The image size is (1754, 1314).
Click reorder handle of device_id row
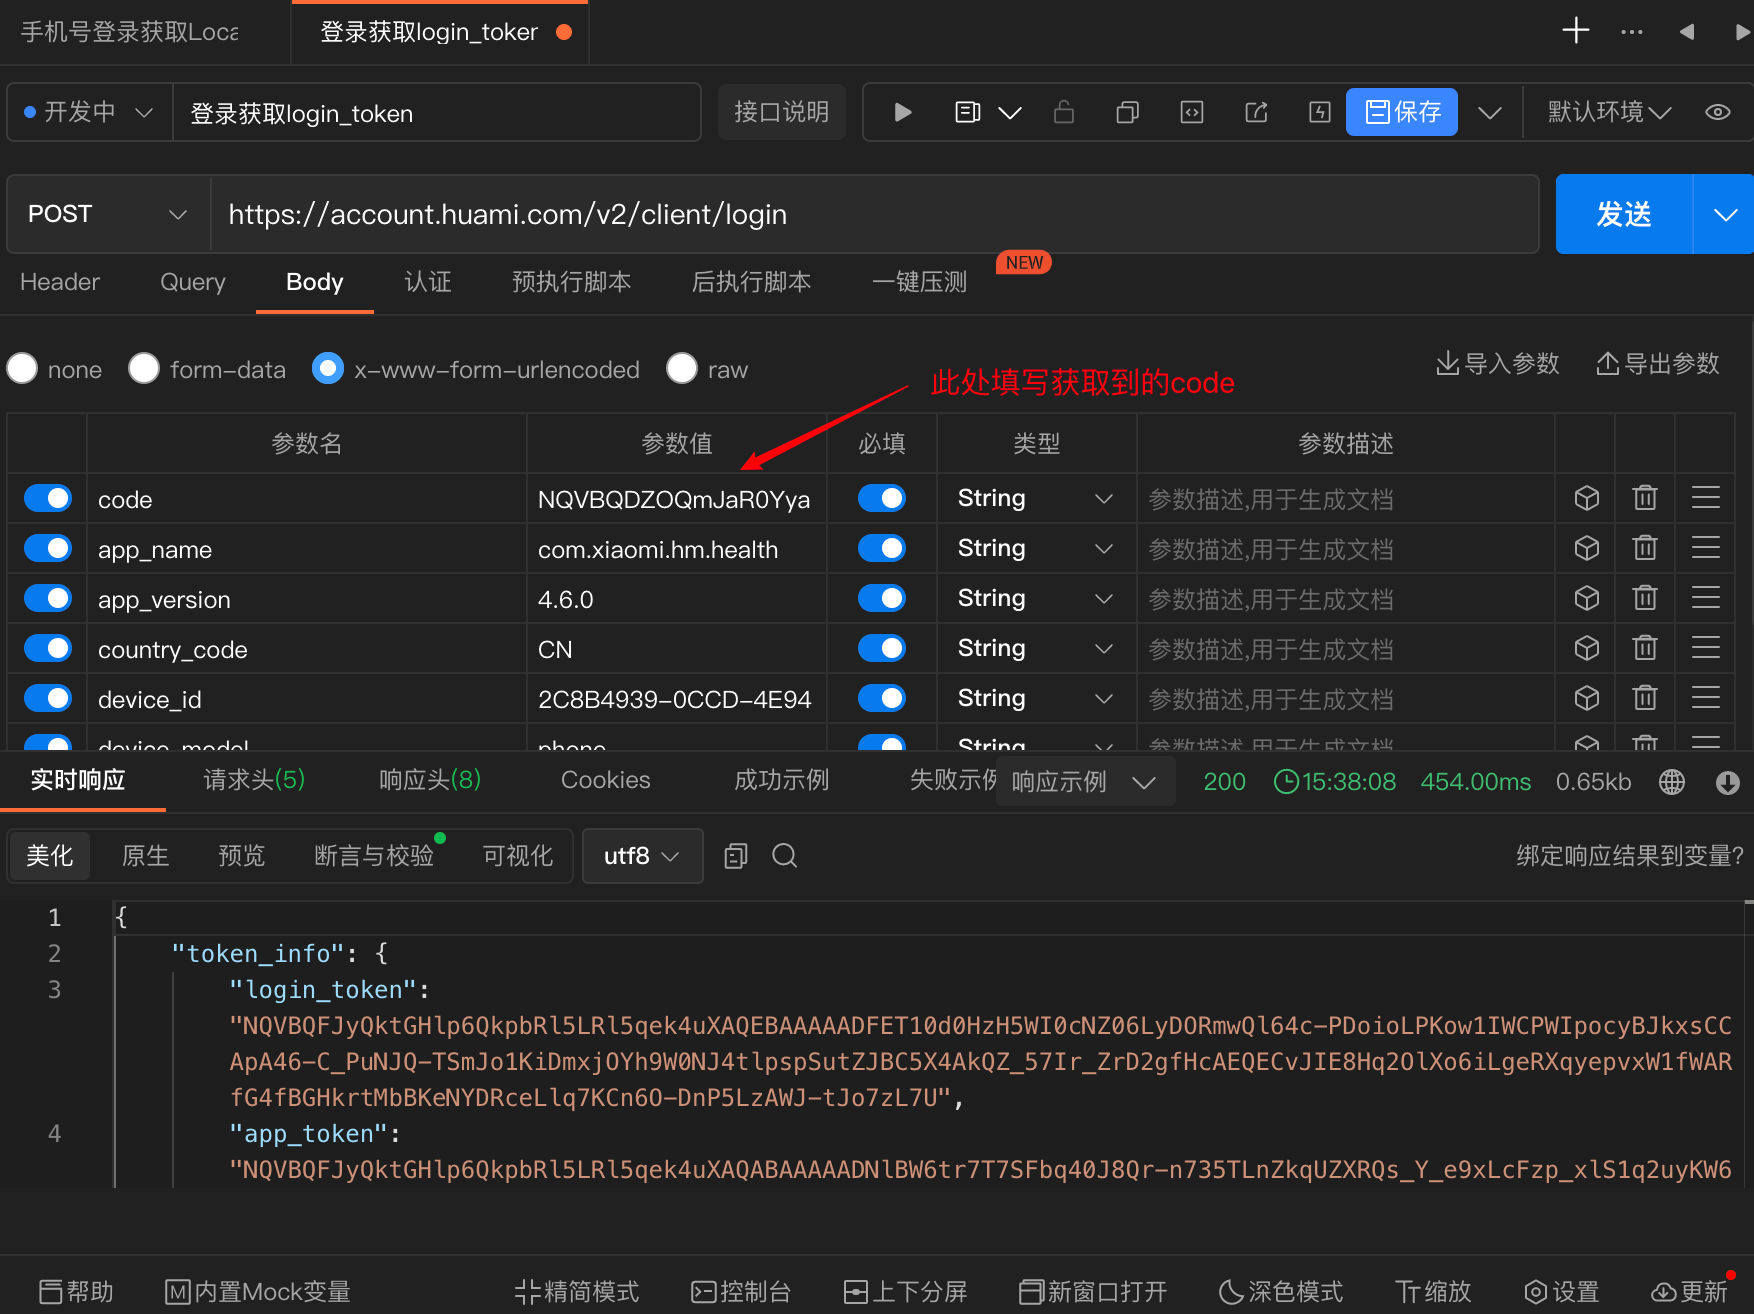pos(1706,698)
